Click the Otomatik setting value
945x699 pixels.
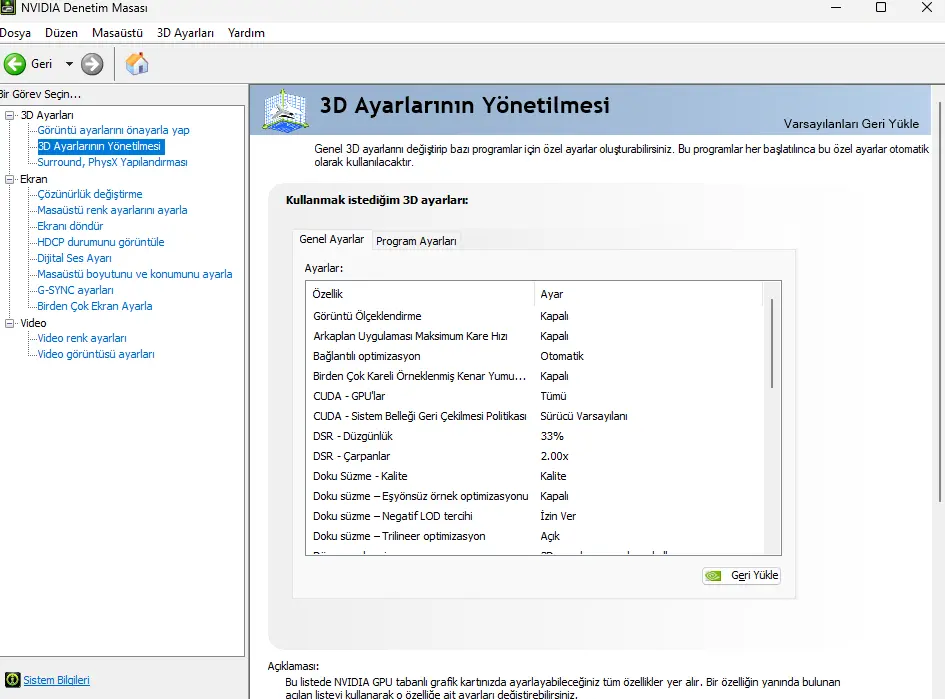(562, 356)
